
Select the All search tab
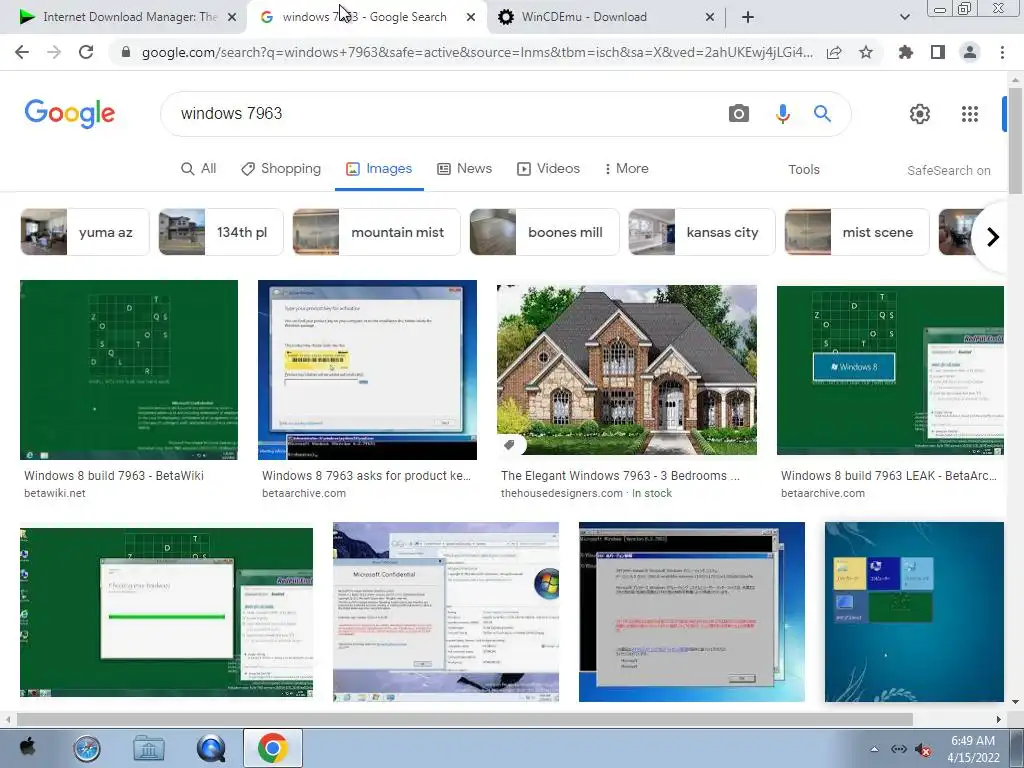199,168
